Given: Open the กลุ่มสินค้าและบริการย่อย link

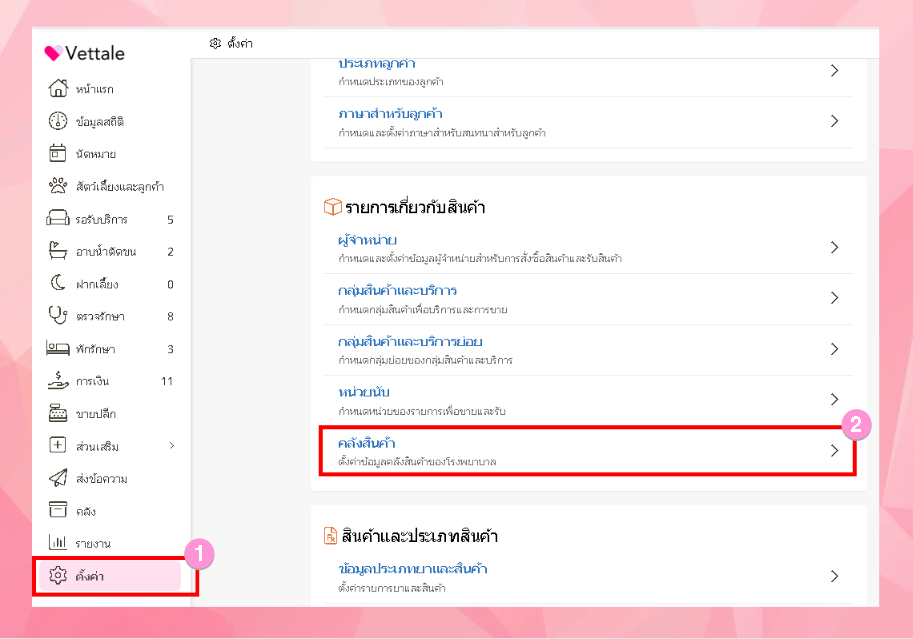Looking at the screenshot, I should [x=410, y=341].
